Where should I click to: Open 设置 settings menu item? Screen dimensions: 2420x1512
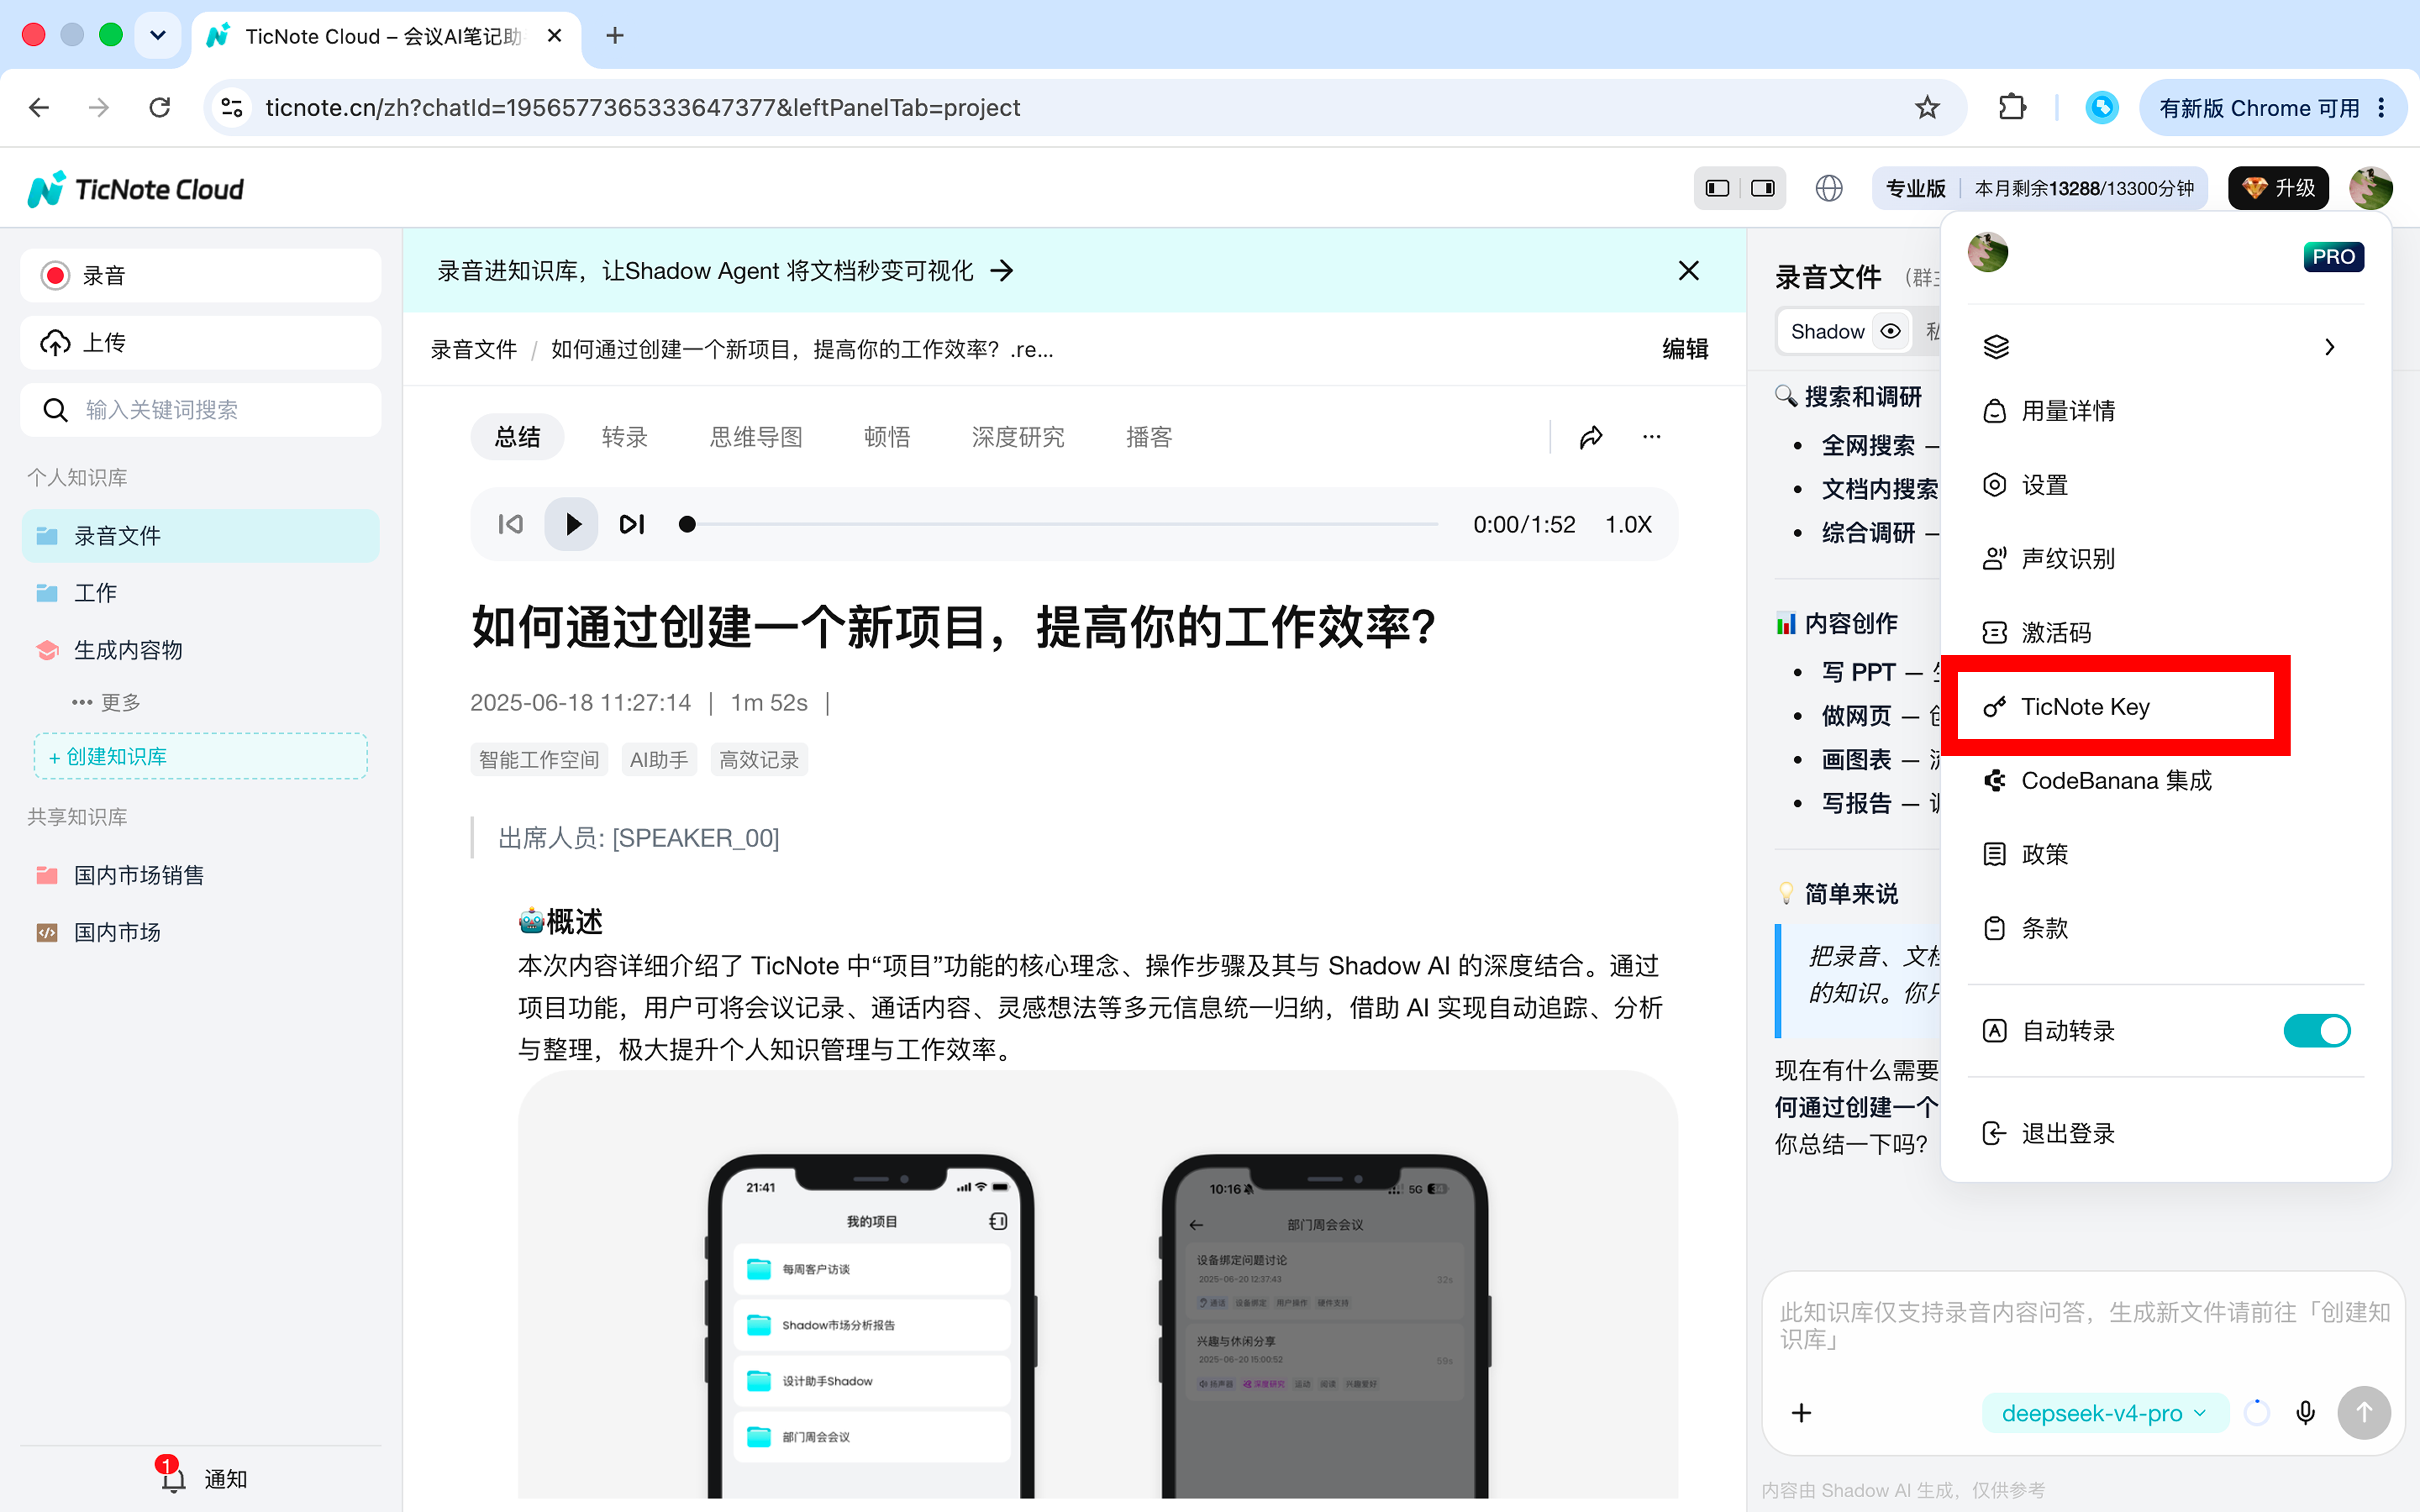tap(2165, 485)
